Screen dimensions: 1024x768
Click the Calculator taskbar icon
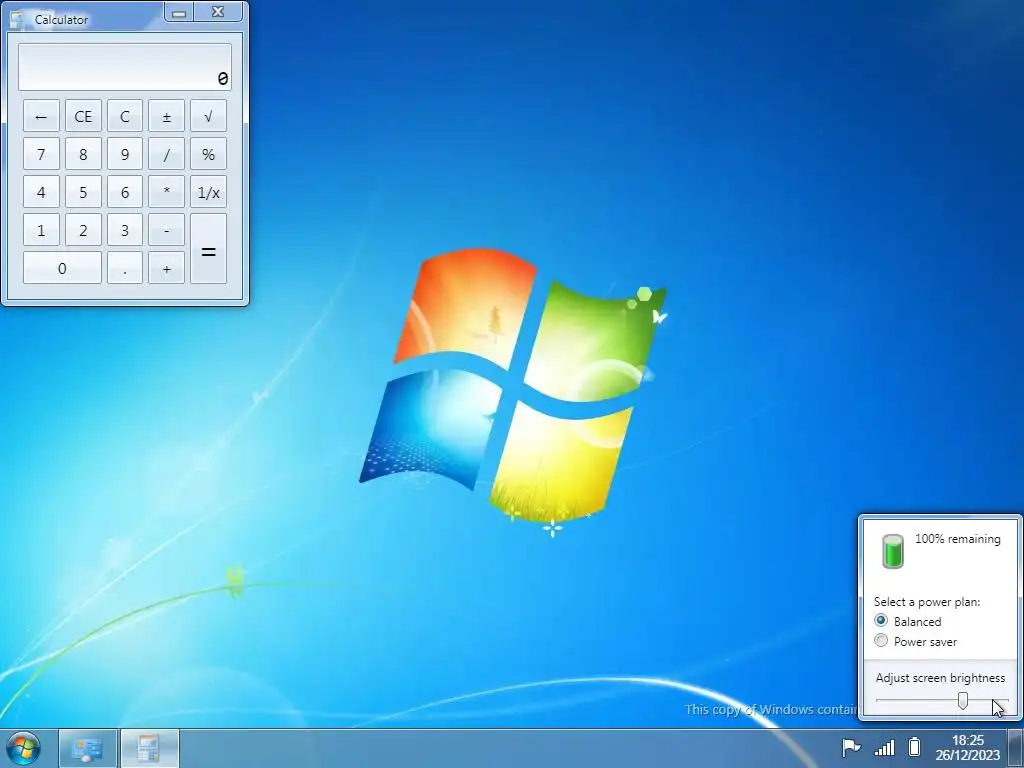tap(150, 749)
